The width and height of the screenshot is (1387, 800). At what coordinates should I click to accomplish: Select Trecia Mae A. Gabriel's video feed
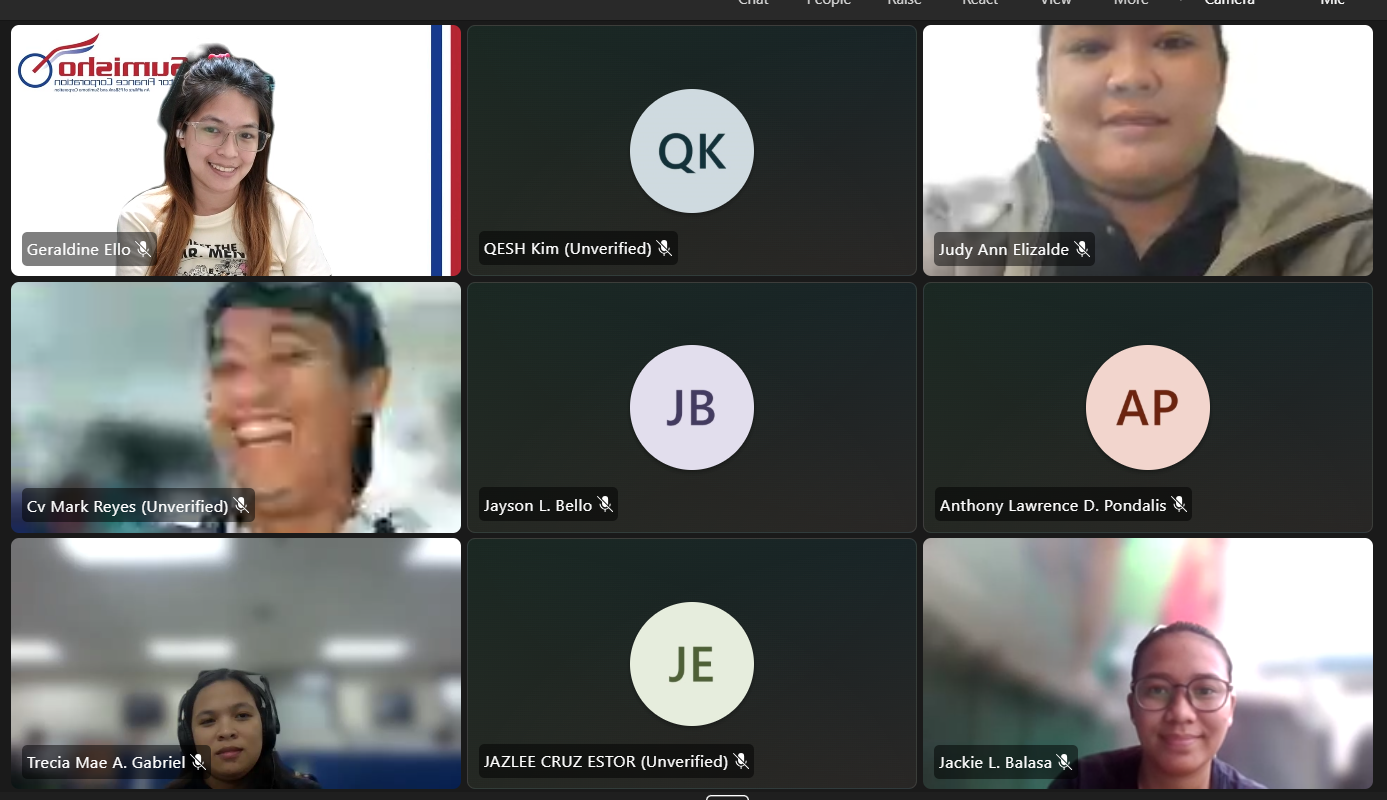click(x=236, y=664)
